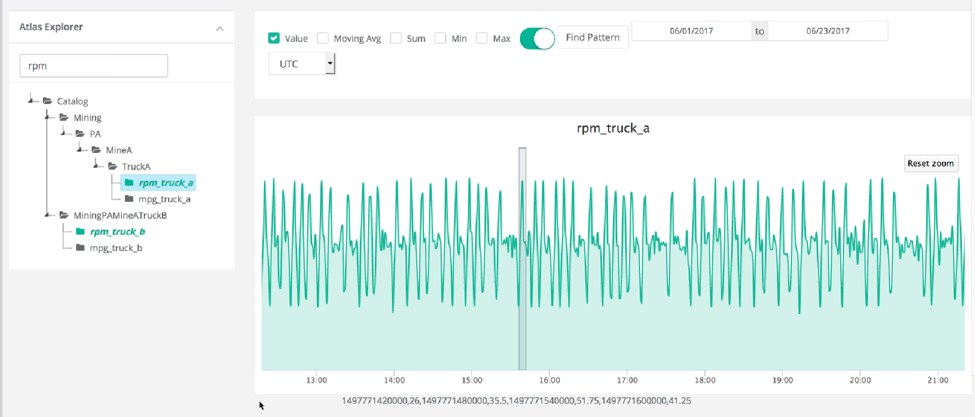Open the UTC timezone dropdown
975x417 pixels.
click(302, 63)
